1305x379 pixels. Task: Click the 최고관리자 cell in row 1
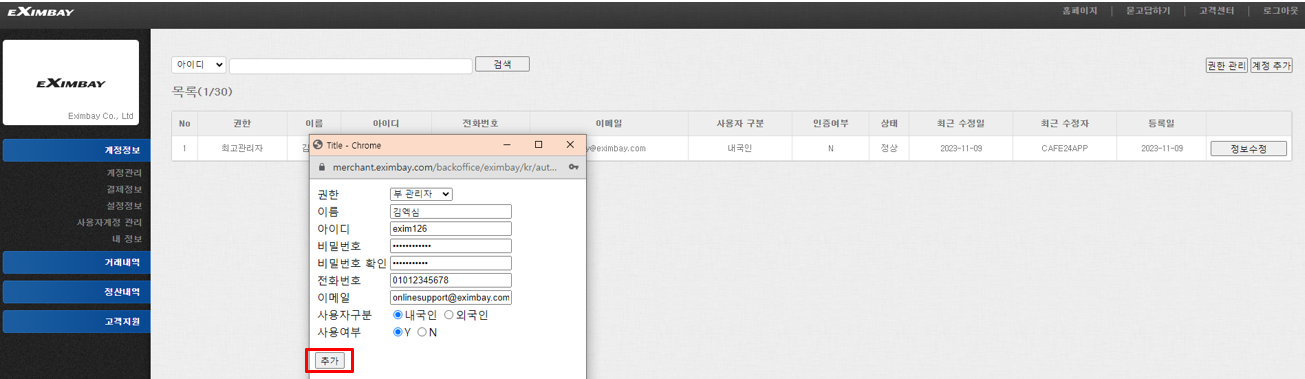[x=242, y=148]
